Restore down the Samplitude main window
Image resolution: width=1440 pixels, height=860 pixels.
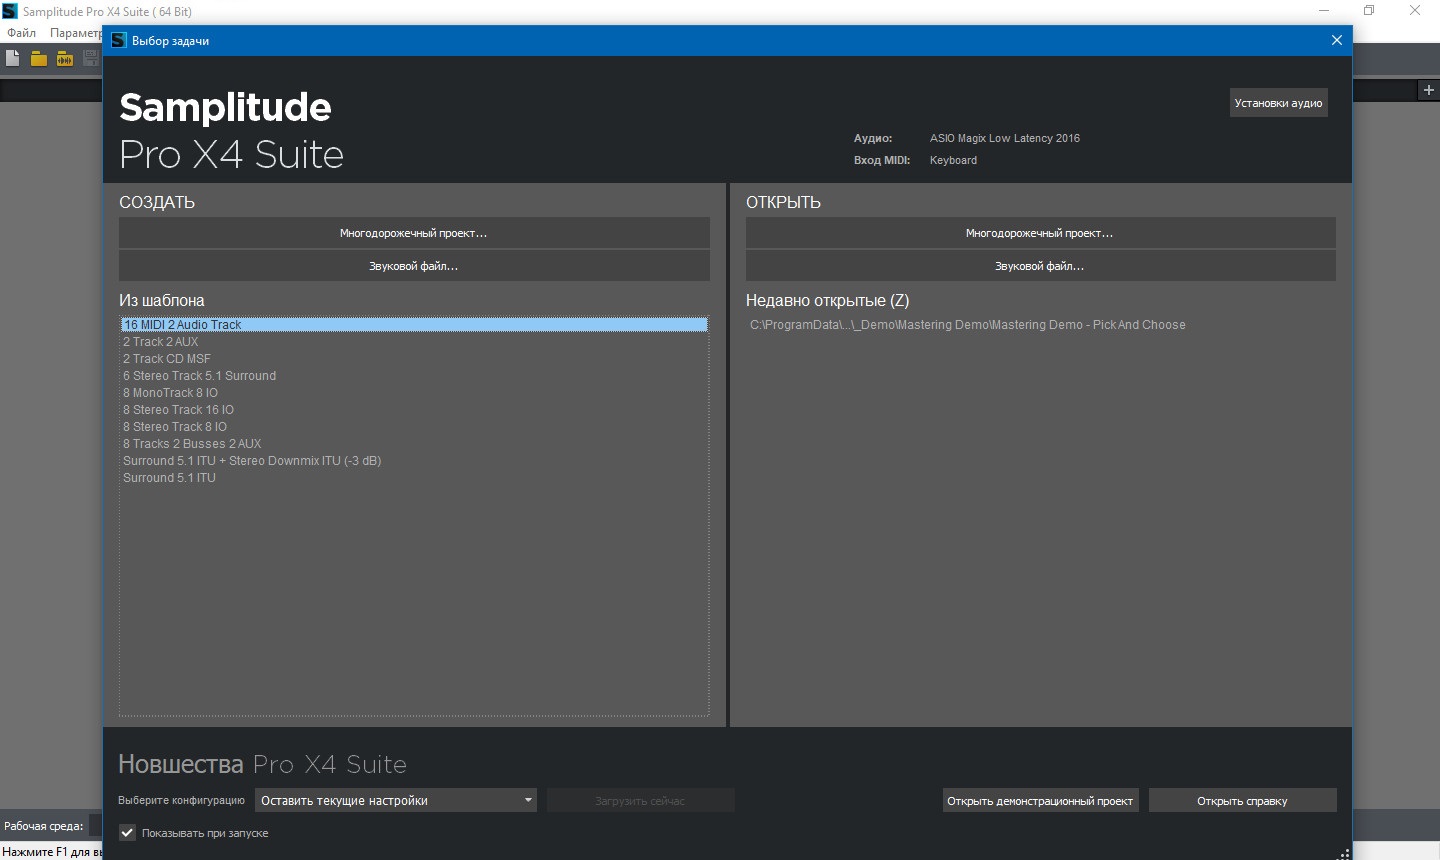pyautogui.click(x=1369, y=11)
